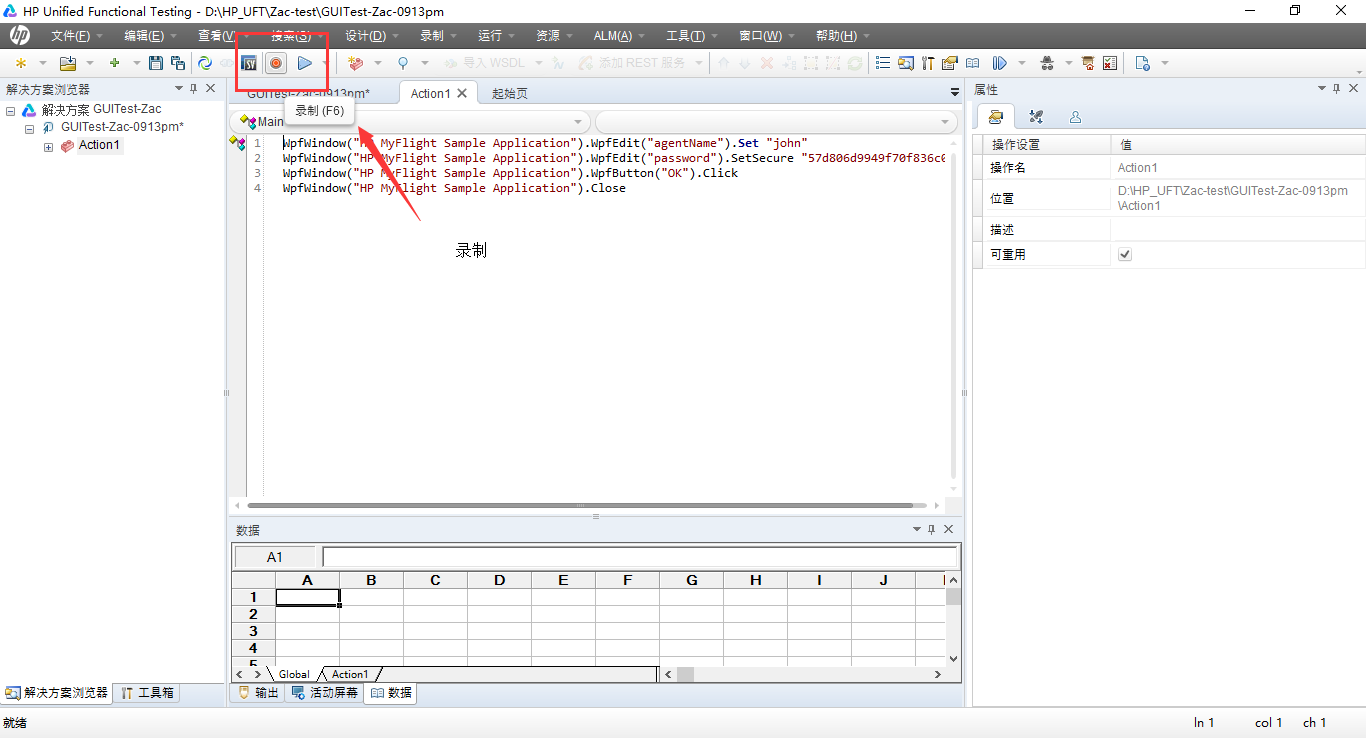Click the blue-green swirl icon in toolbar

tap(205, 63)
